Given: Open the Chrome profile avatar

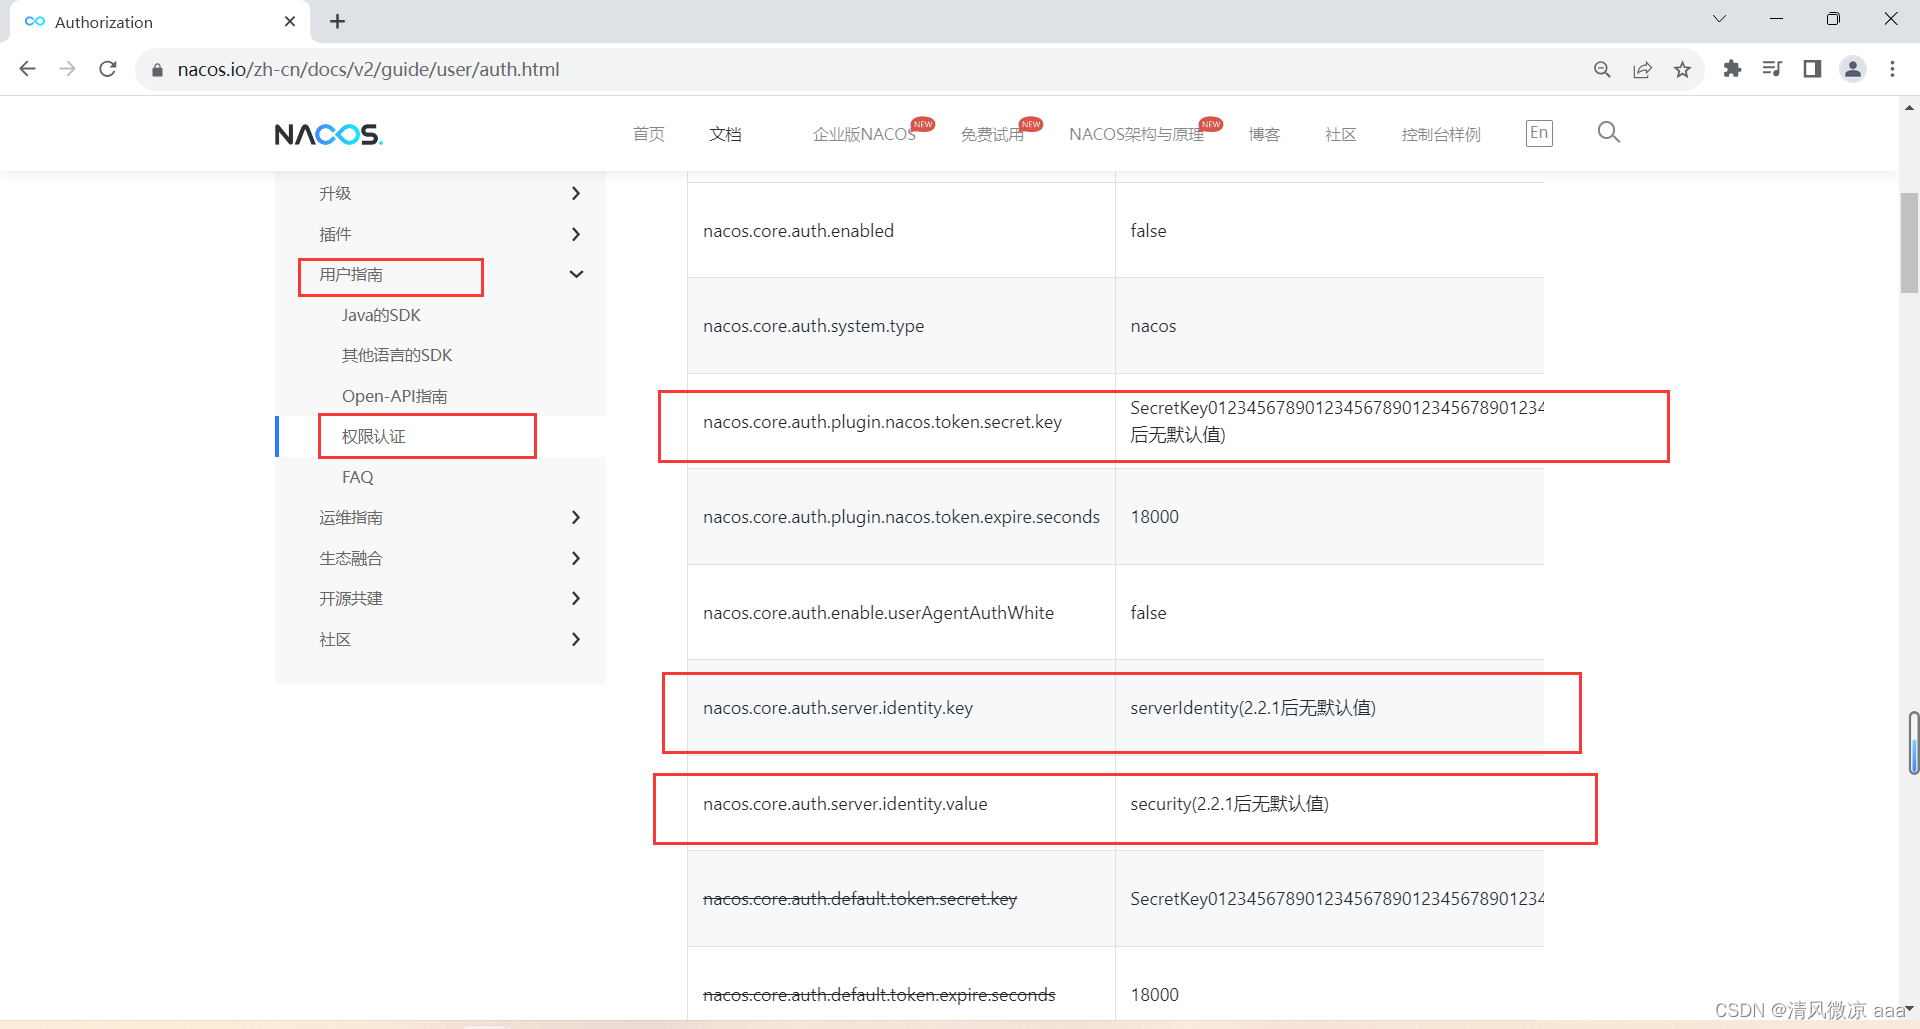Looking at the screenshot, I should tap(1853, 69).
